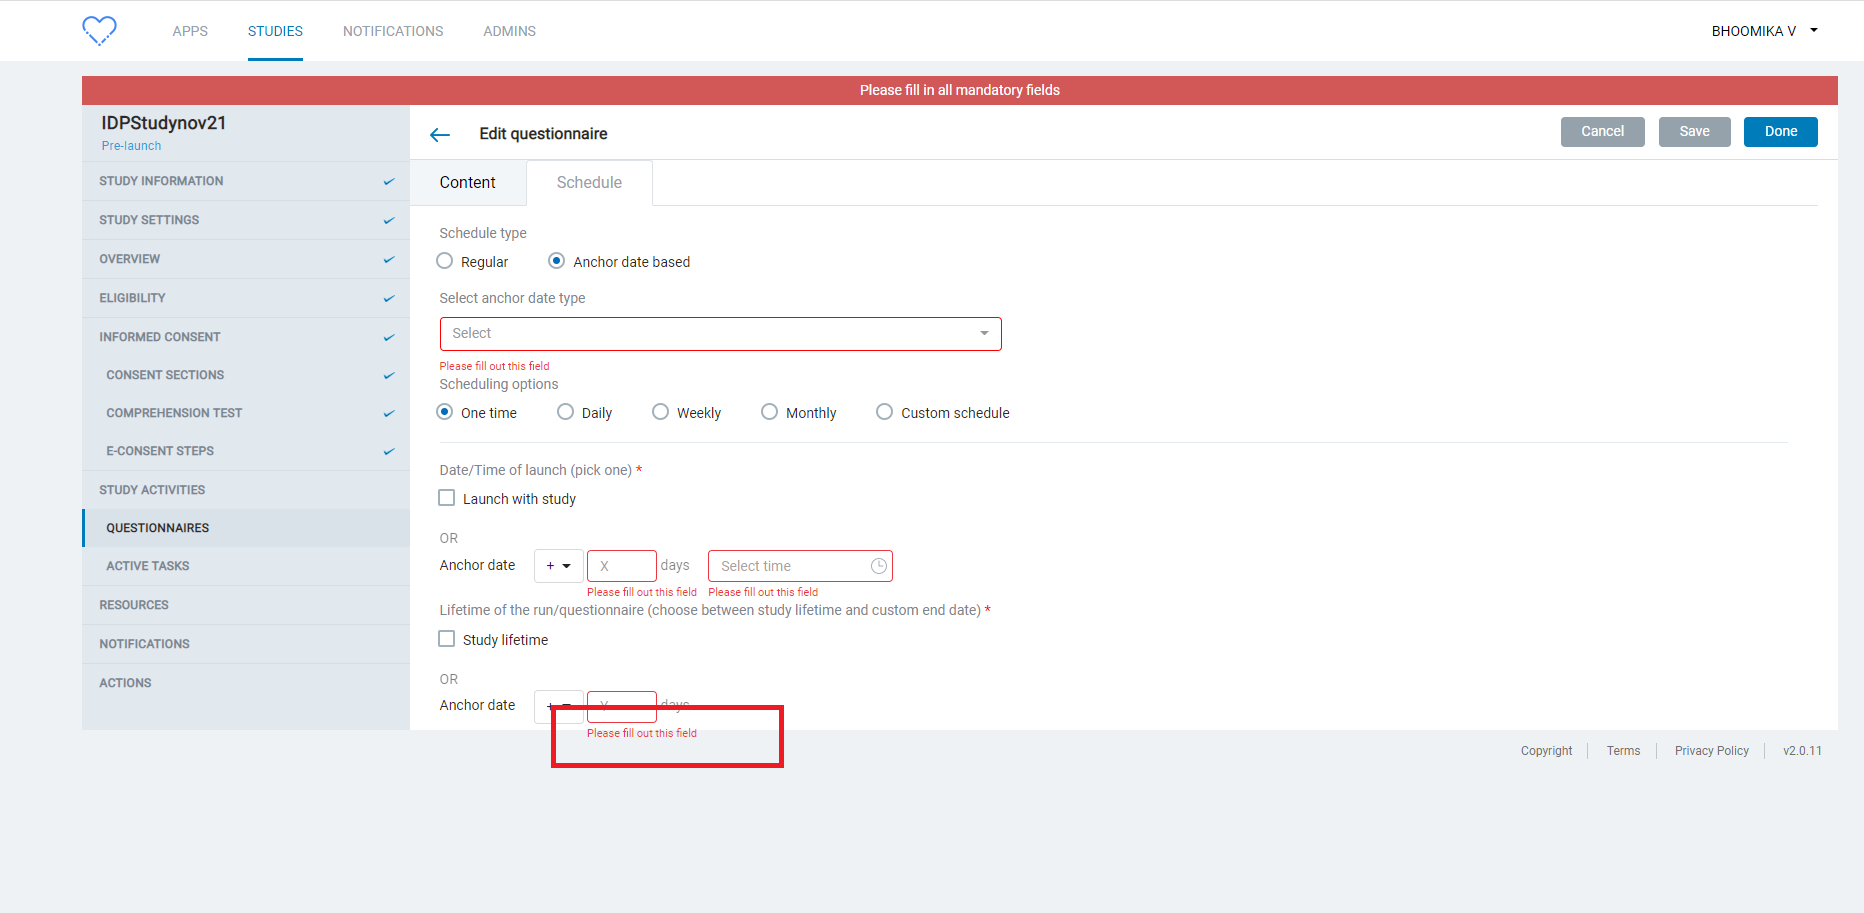Click the dropdown arrow in Select anchor date type
Image resolution: width=1864 pixels, height=913 pixels.
click(984, 333)
